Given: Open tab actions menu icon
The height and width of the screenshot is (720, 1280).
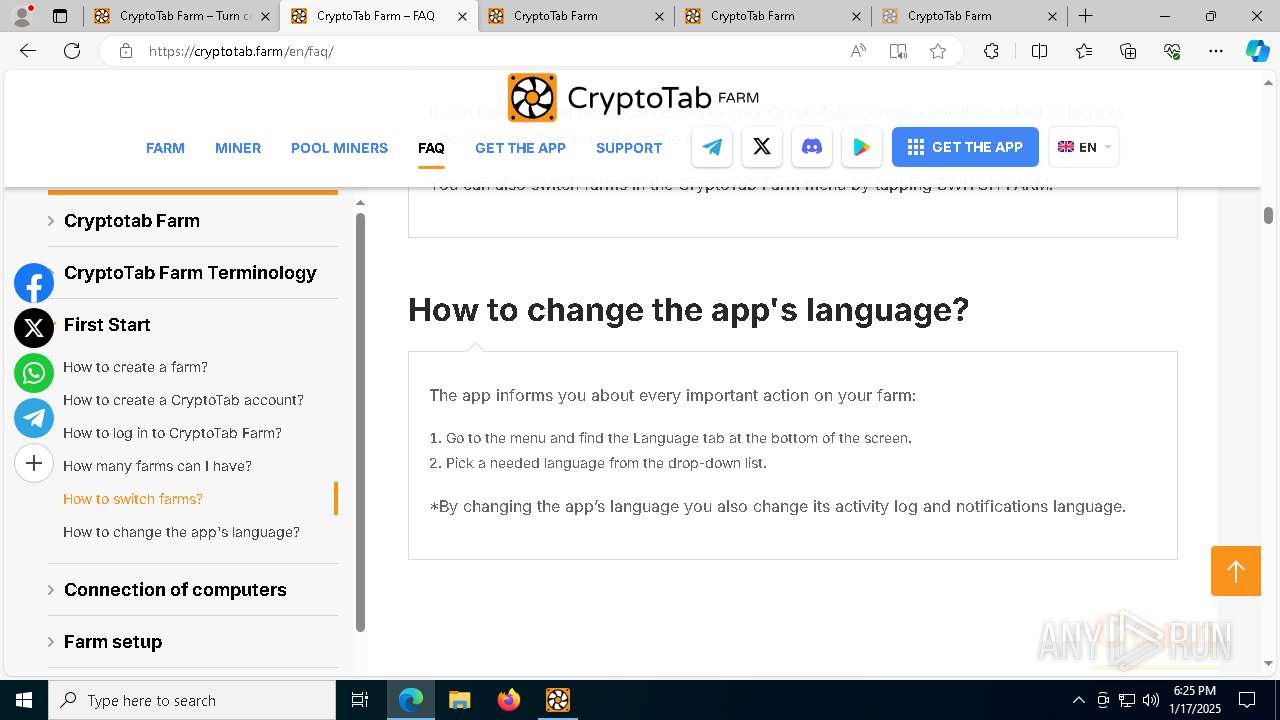Looking at the screenshot, I should coord(60,16).
